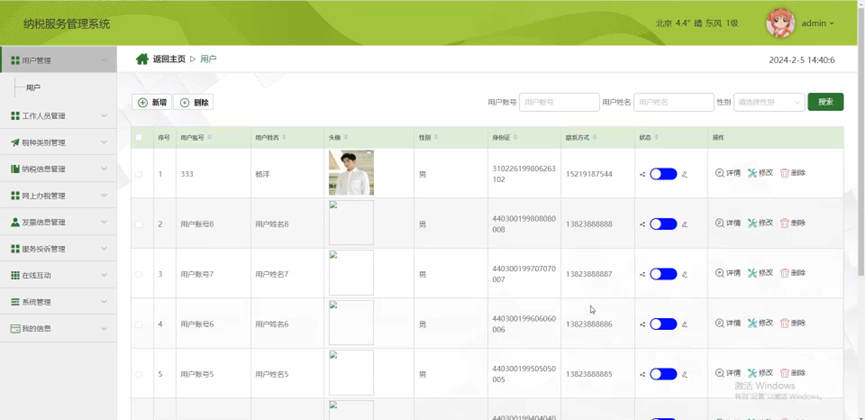Open the 服务投诉管理 menu

[x=58, y=249]
